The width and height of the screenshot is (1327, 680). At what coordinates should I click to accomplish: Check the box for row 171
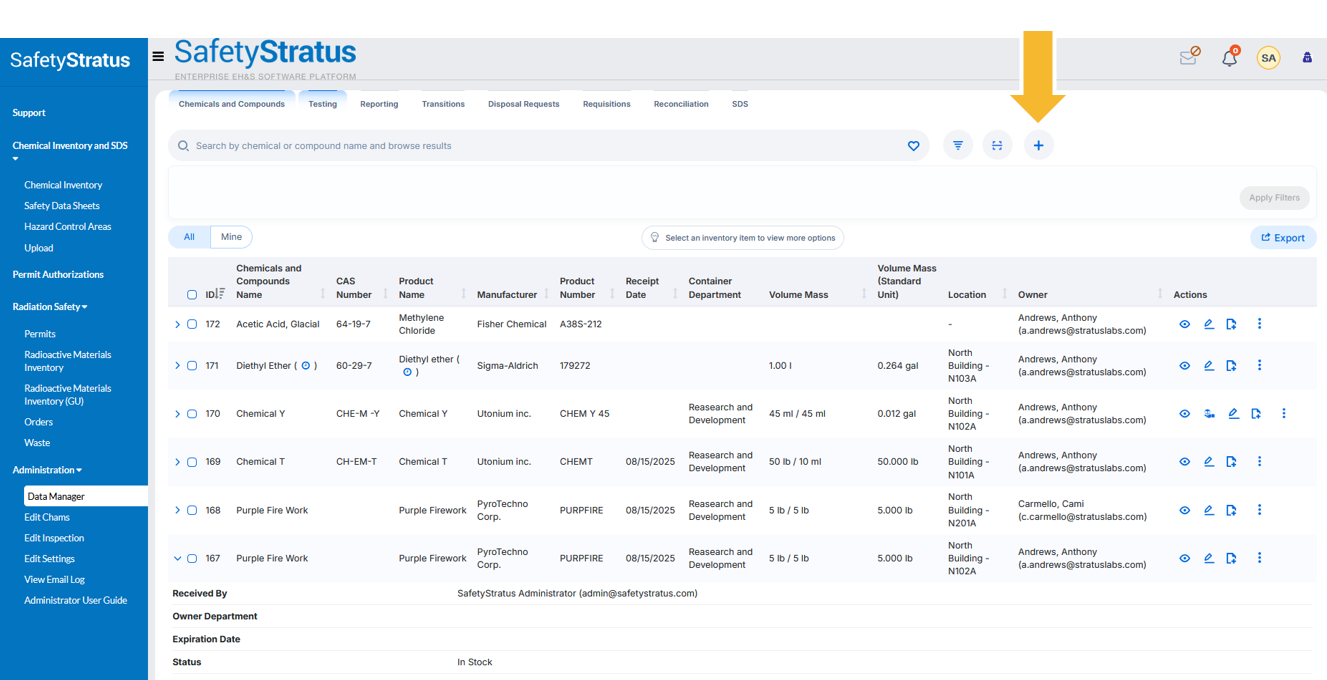tap(192, 366)
